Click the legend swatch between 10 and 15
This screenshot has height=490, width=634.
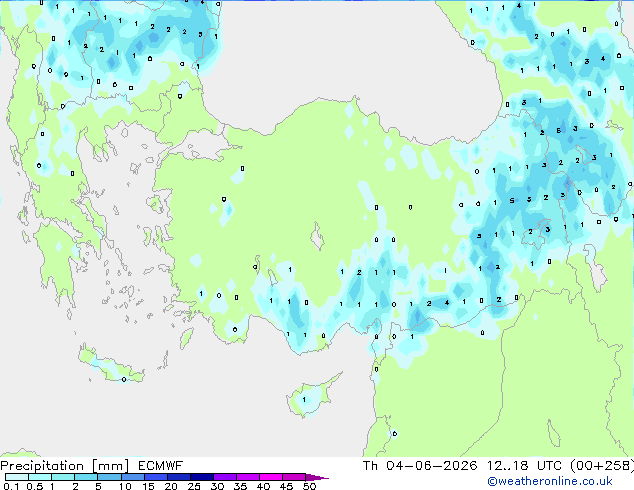pyautogui.click(x=132, y=477)
